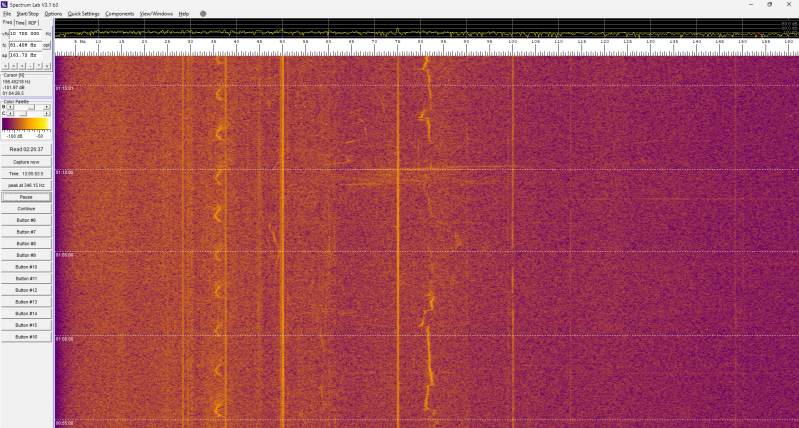Click Button #9
The height and width of the screenshot is (428, 799).
point(26,255)
